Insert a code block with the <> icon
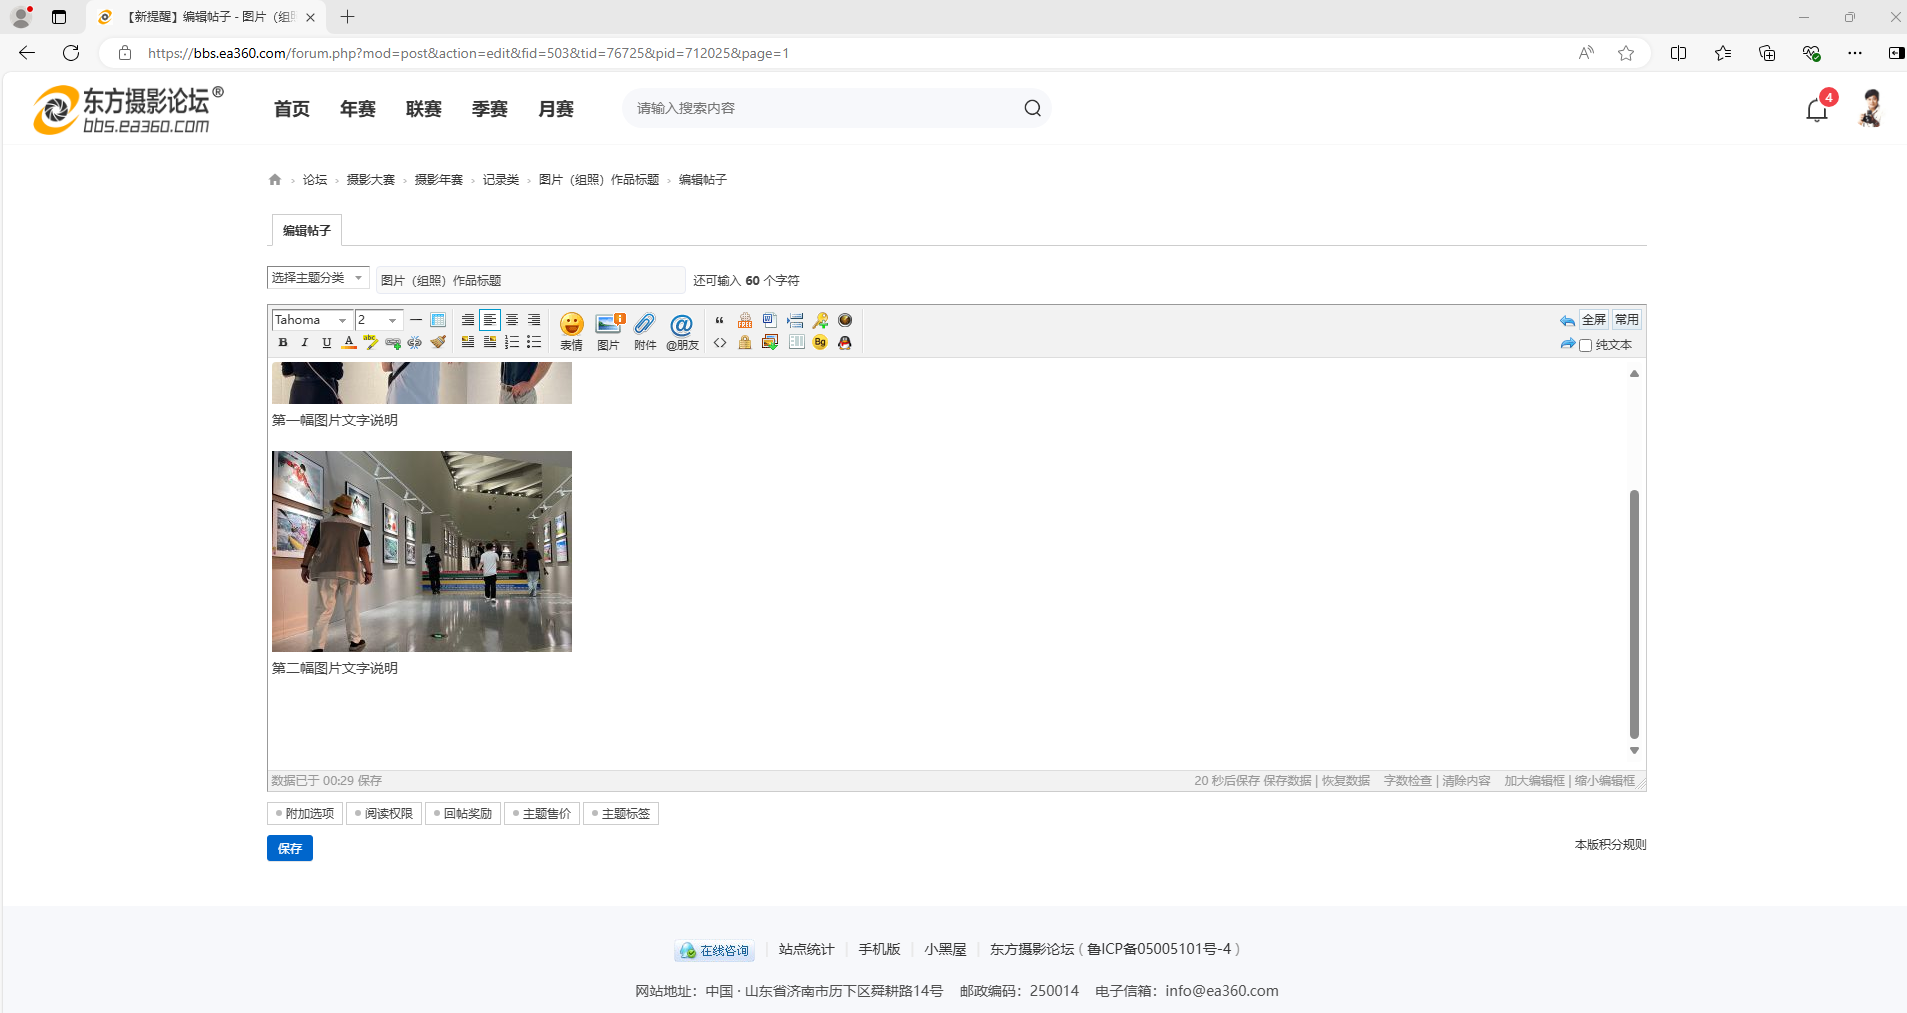The height and width of the screenshot is (1013, 1907). (720, 343)
